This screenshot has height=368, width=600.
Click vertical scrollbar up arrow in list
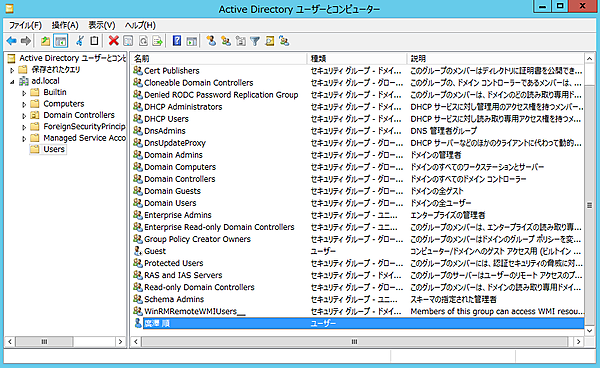click(x=589, y=59)
